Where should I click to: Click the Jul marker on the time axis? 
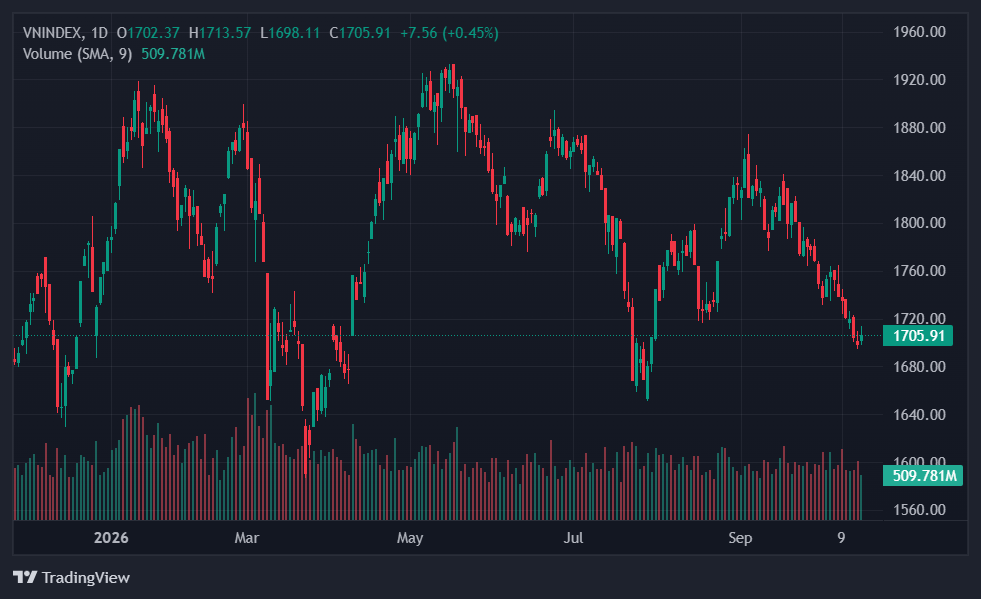click(x=573, y=538)
